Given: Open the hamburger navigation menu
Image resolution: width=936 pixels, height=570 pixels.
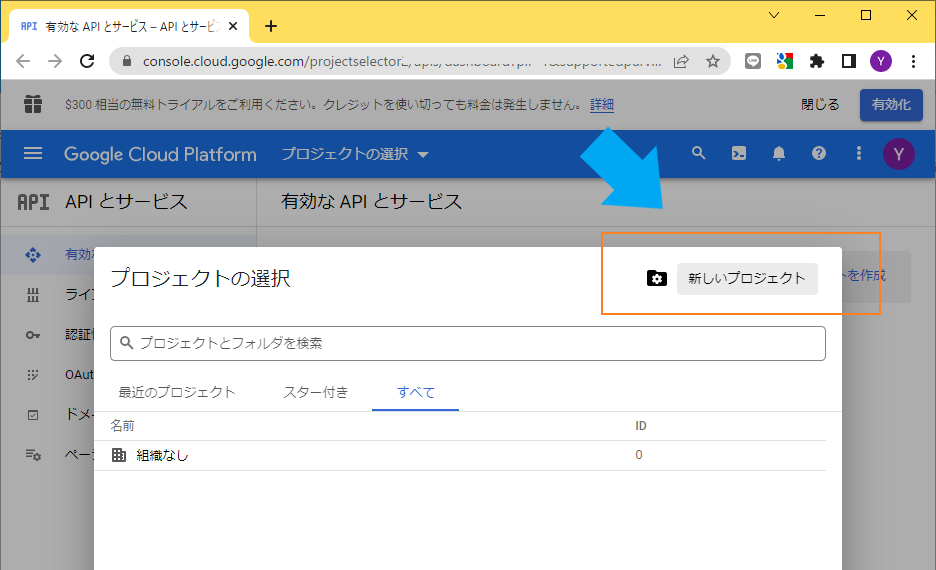Looking at the screenshot, I should tap(33, 154).
